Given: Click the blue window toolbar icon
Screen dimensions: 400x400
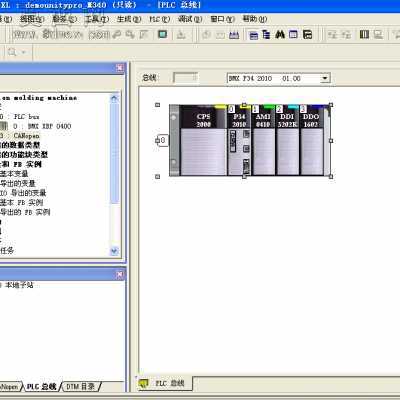Looking at the screenshot, I should (293, 34).
